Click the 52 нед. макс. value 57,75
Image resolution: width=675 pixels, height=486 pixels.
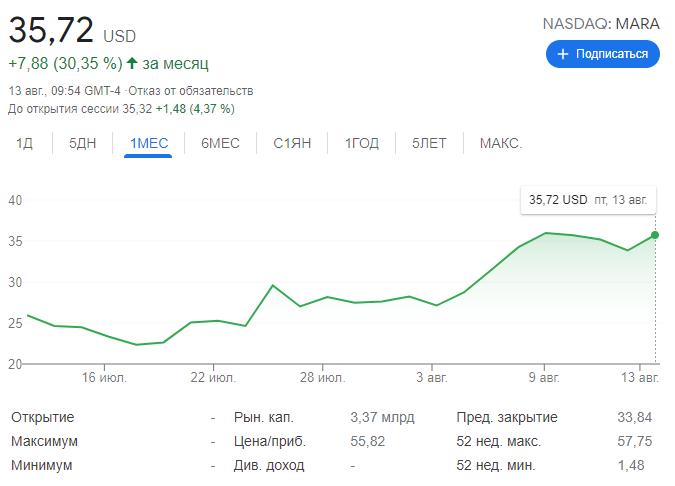tap(628, 441)
